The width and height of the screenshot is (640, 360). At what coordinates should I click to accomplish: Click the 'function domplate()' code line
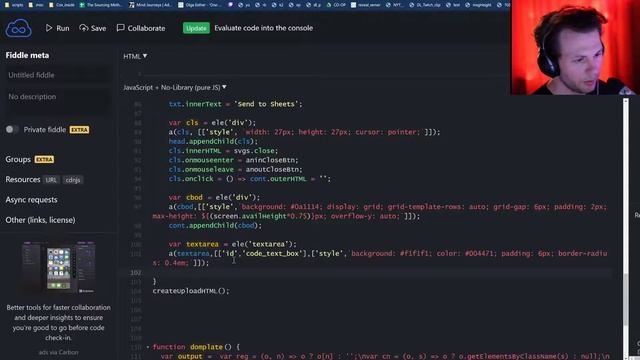point(196,347)
